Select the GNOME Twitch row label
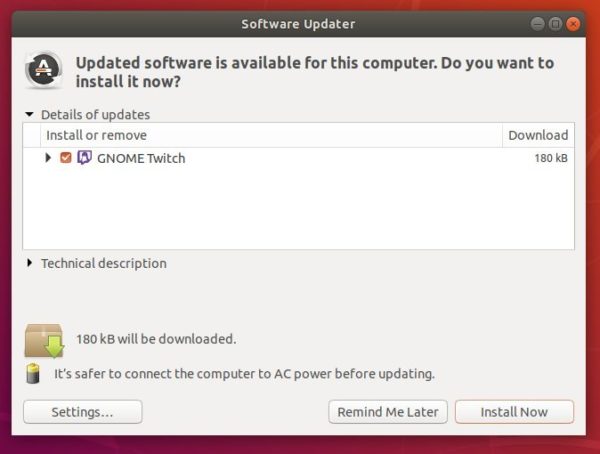600x454 pixels. pos(141,158)
